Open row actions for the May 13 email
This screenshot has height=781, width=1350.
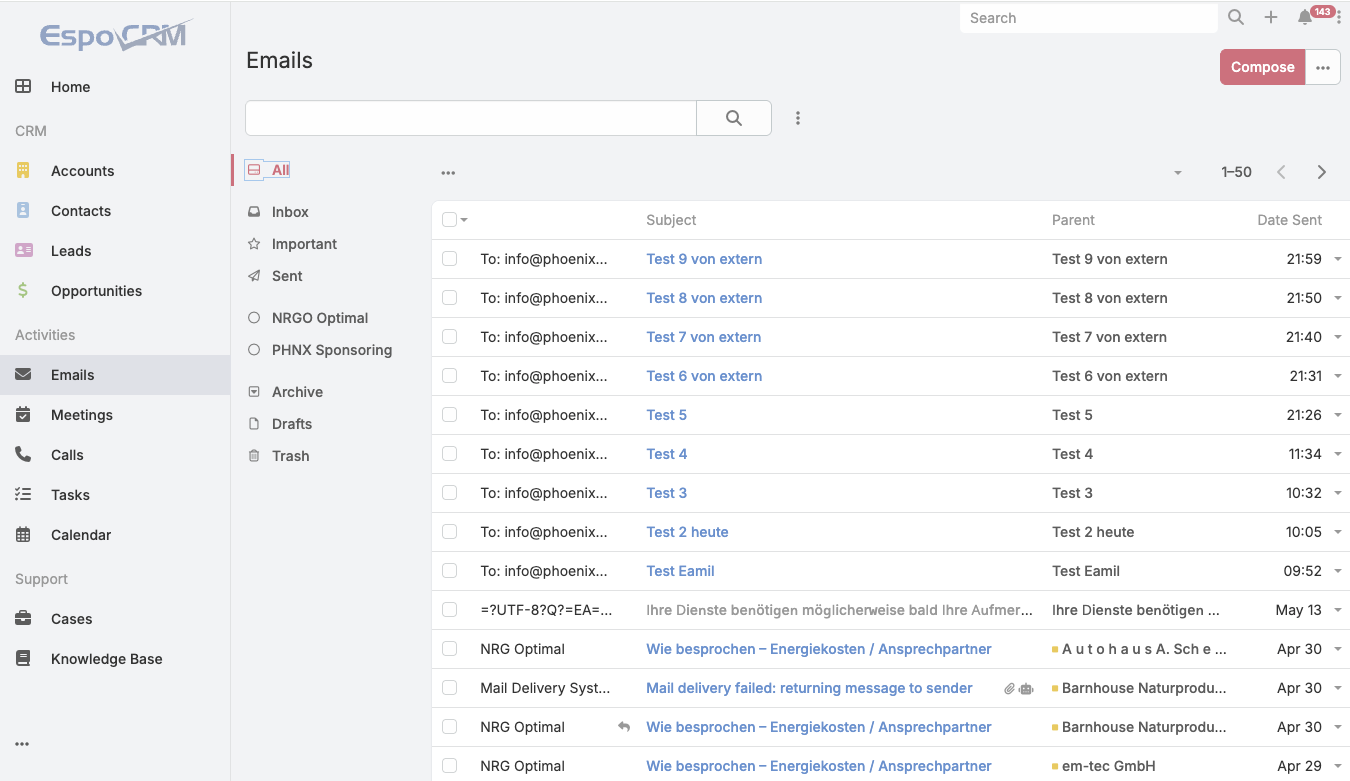(1338, 610)
